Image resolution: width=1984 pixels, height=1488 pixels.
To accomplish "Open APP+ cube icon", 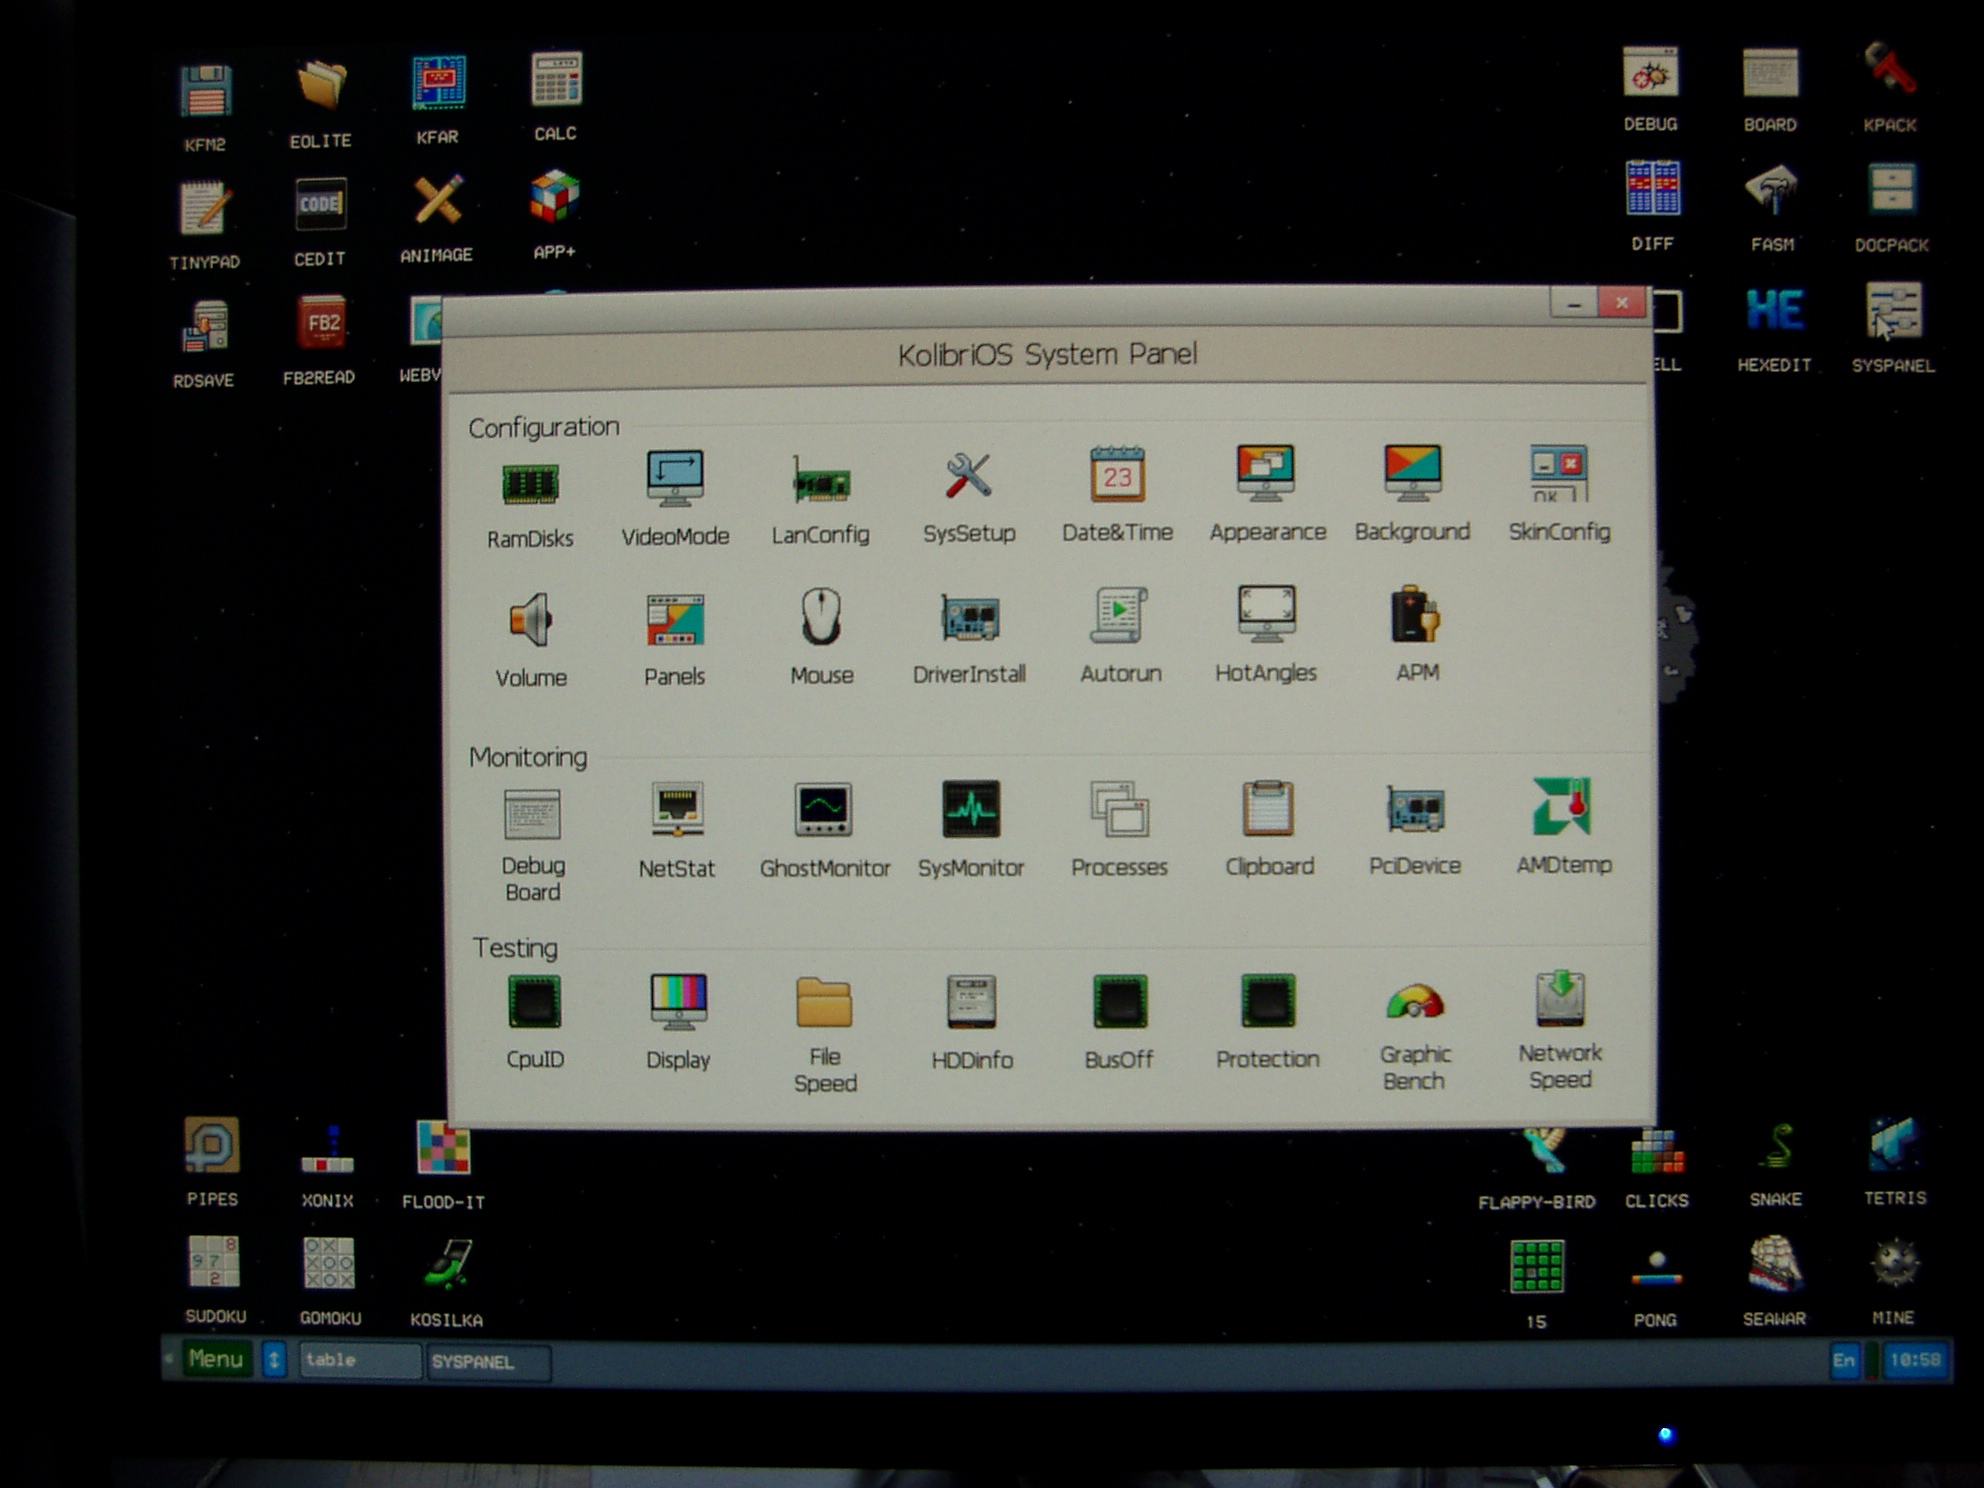I will click(554, 196).
